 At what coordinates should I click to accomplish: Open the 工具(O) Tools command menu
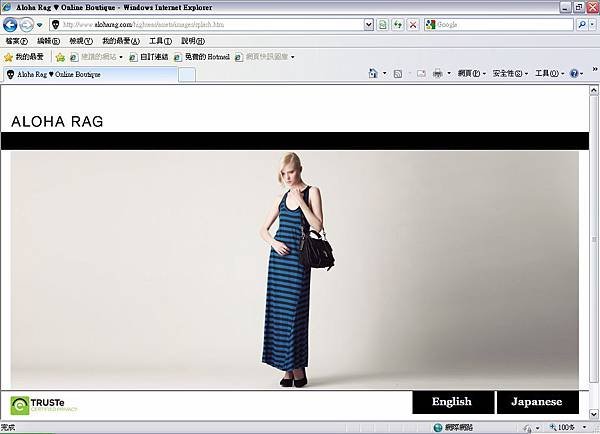549,73
